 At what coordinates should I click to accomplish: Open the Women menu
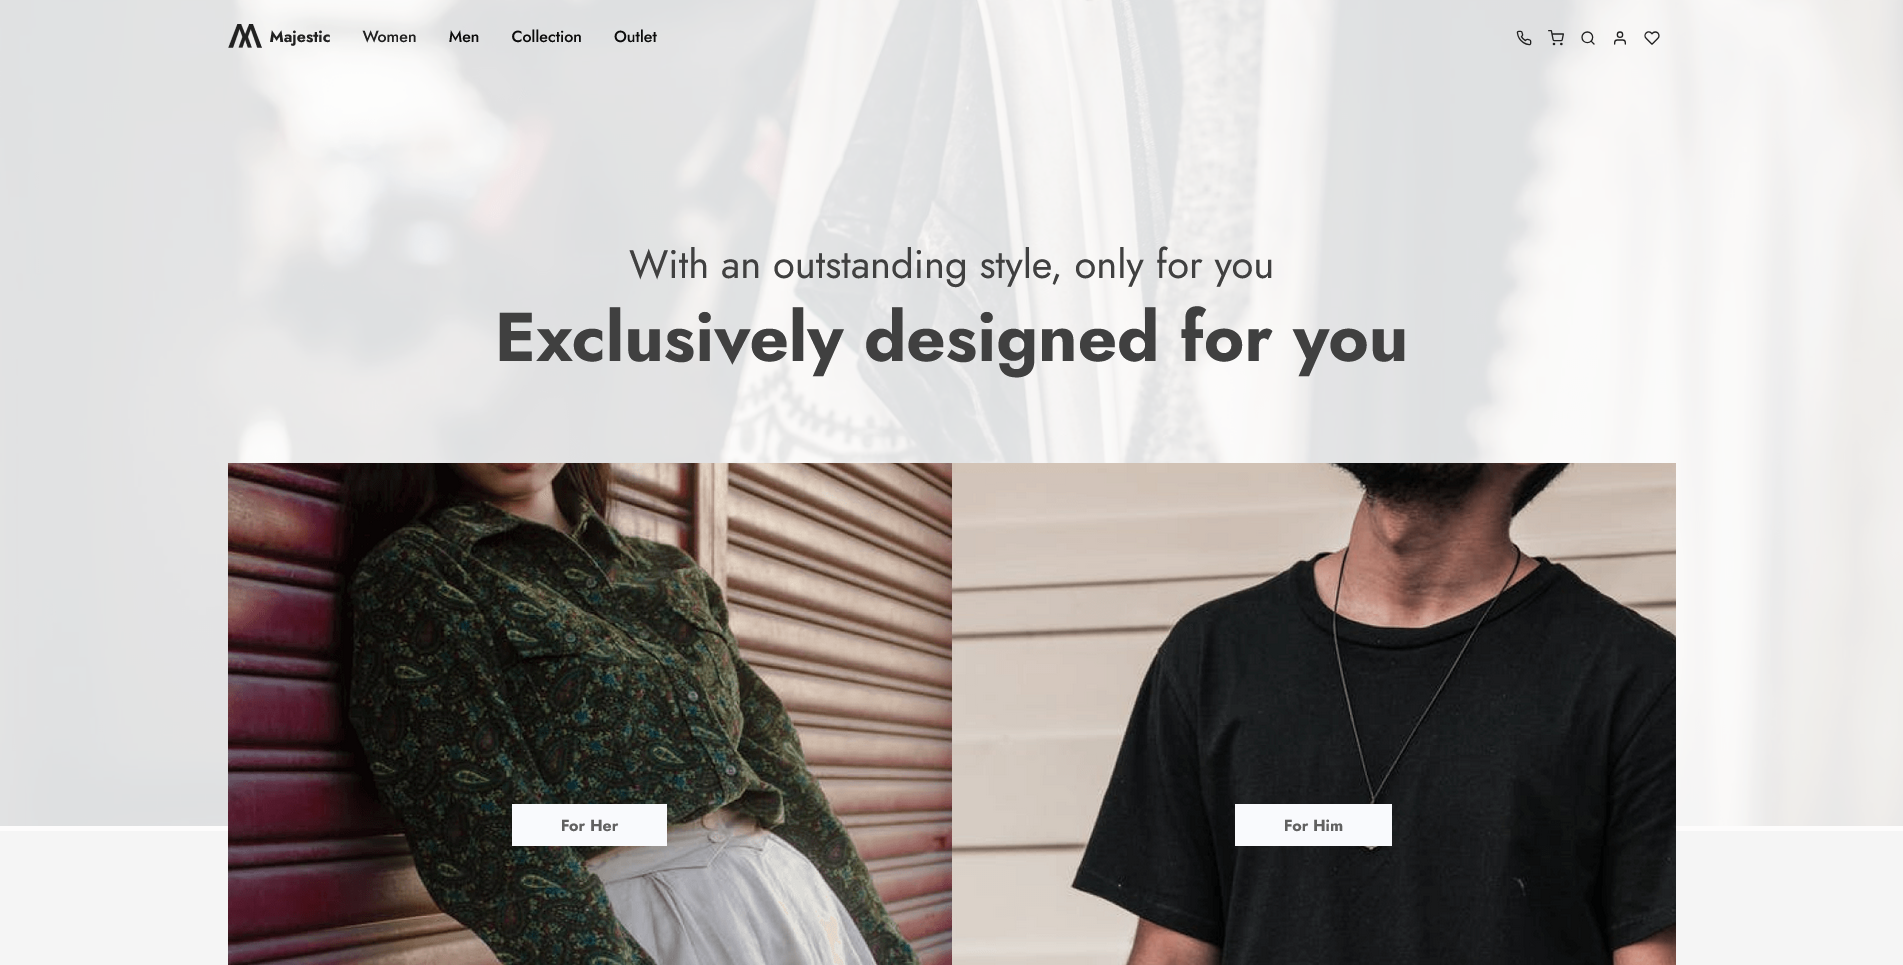tap(389, 37)
